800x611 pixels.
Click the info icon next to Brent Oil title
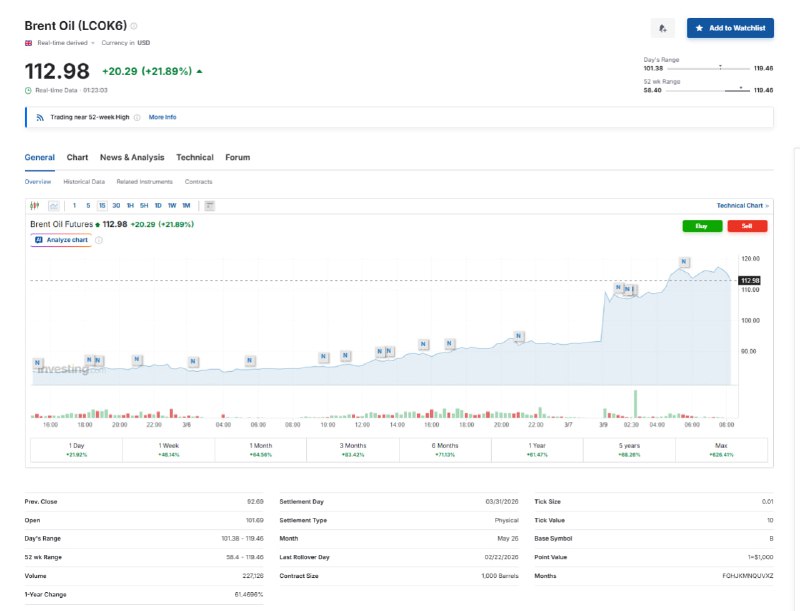coord(135,26)
